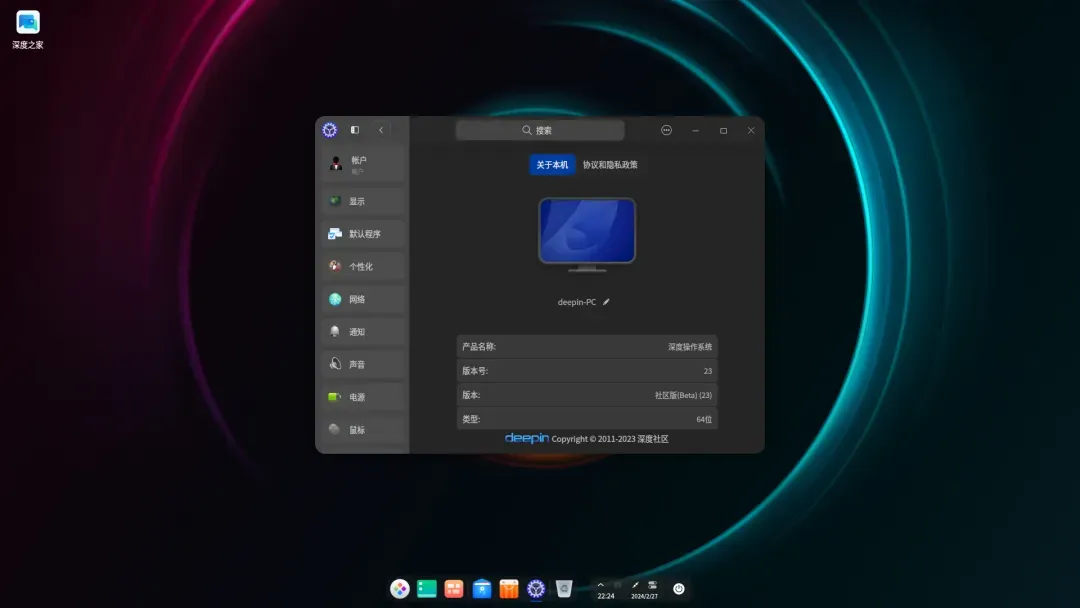
Task: Open the blue file manager dock icon
Action: coord(481,589)
